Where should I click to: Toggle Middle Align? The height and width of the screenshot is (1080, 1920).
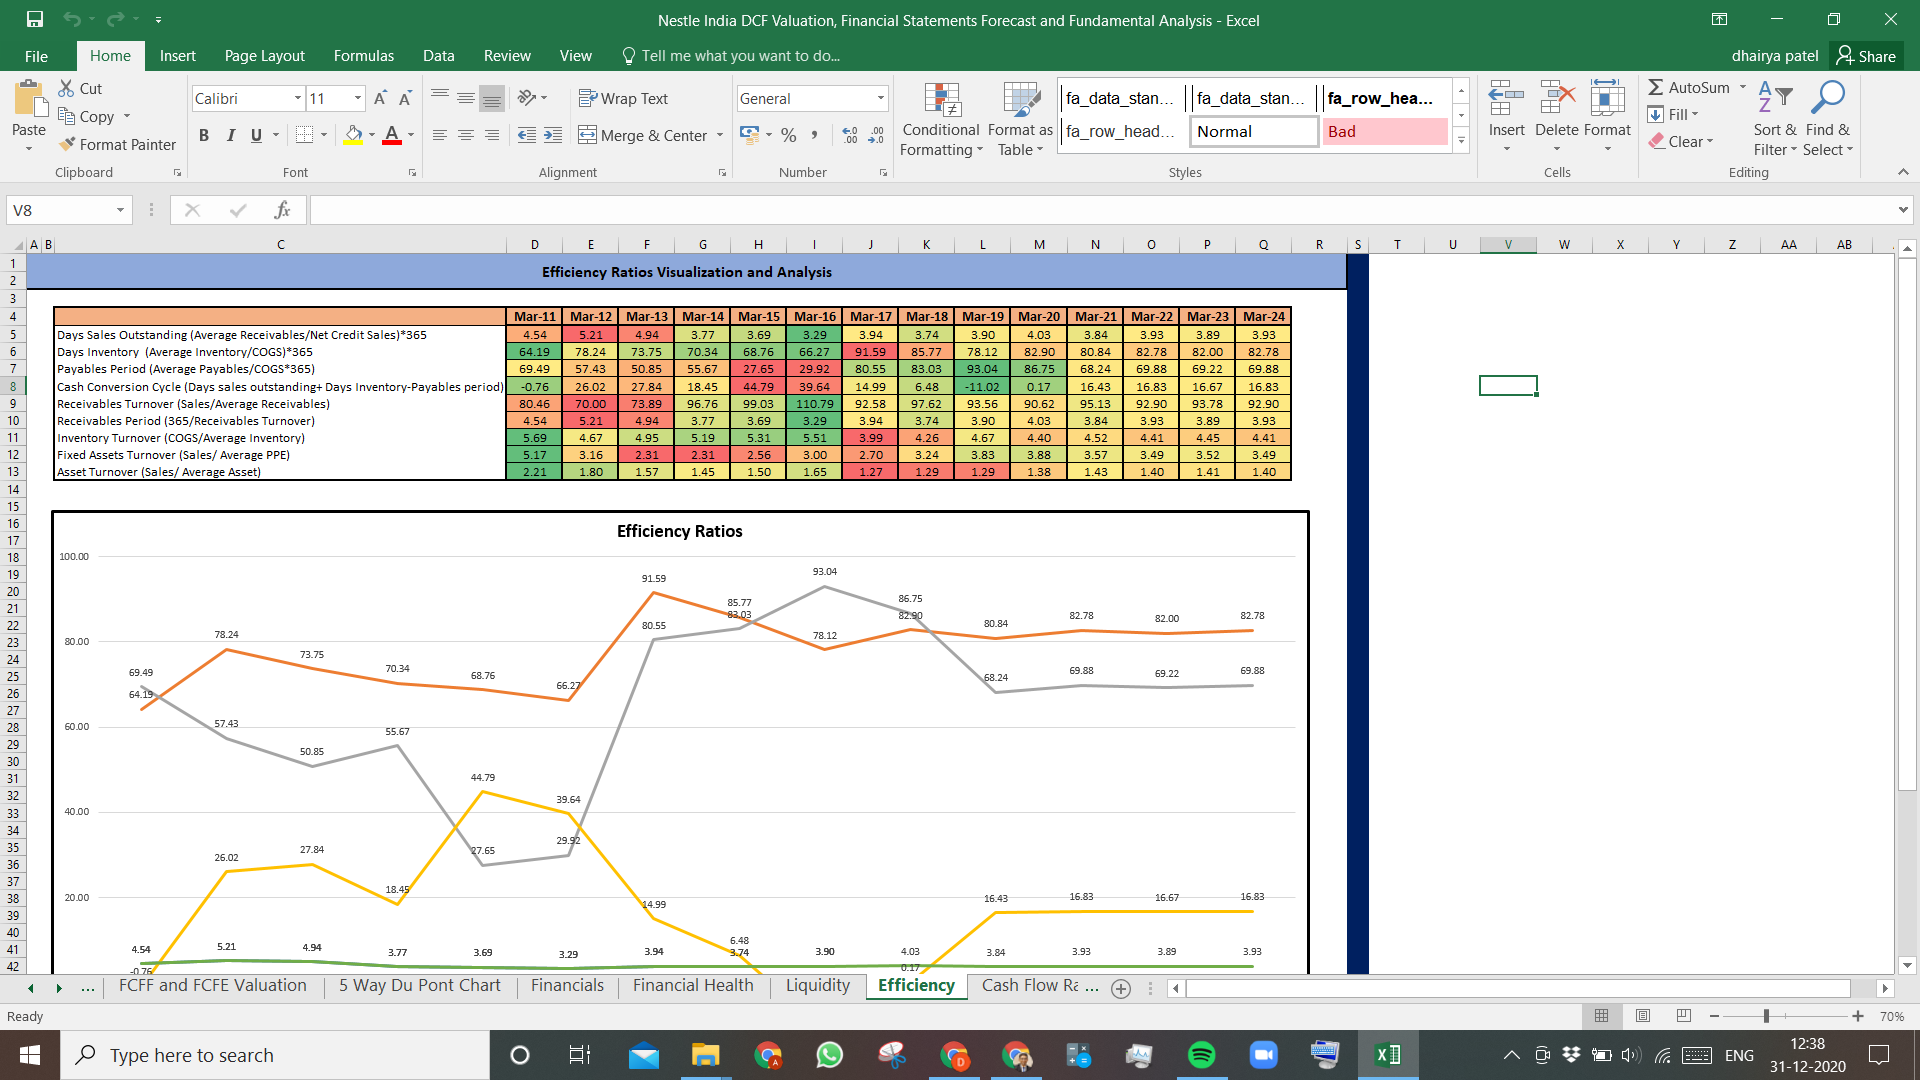pyautogui.click(x=466, y=98)
